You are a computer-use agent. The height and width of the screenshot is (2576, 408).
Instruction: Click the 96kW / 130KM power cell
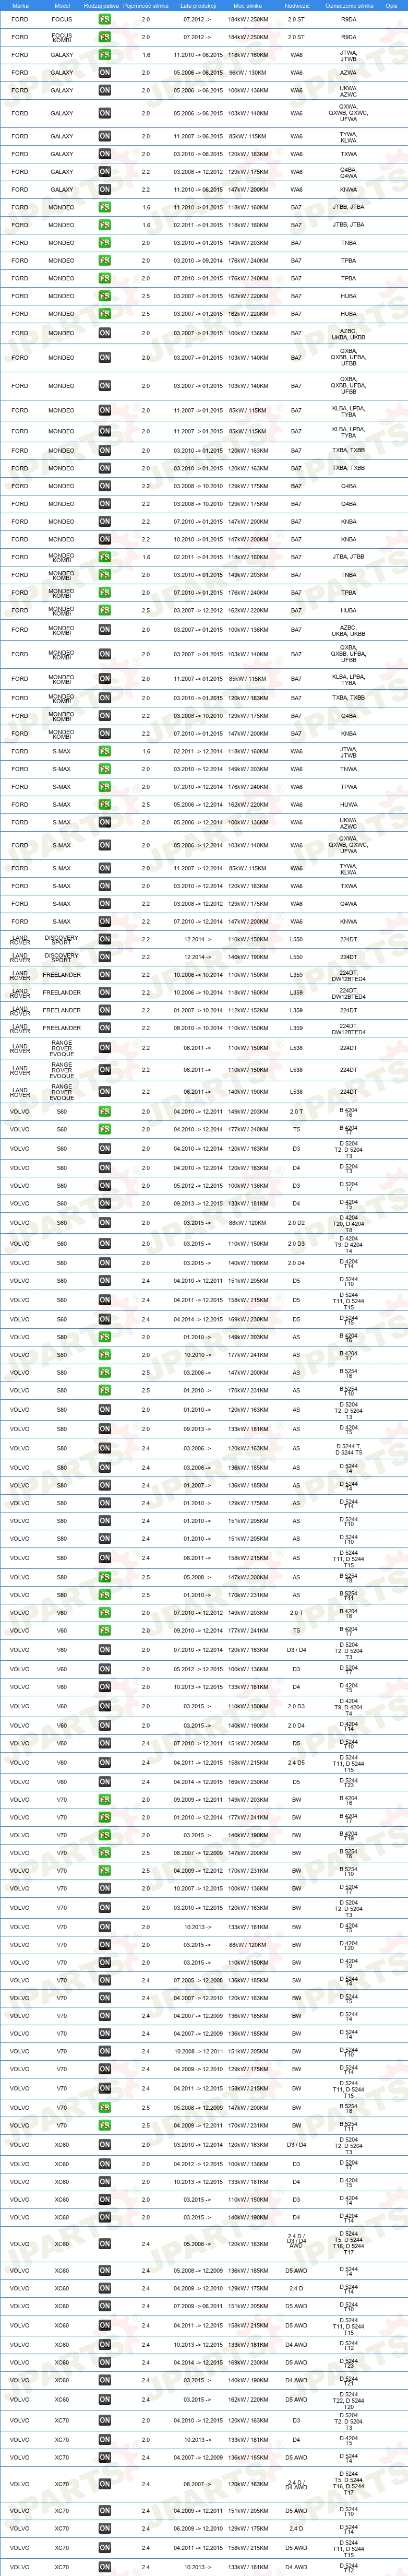(x=248, y=72)
